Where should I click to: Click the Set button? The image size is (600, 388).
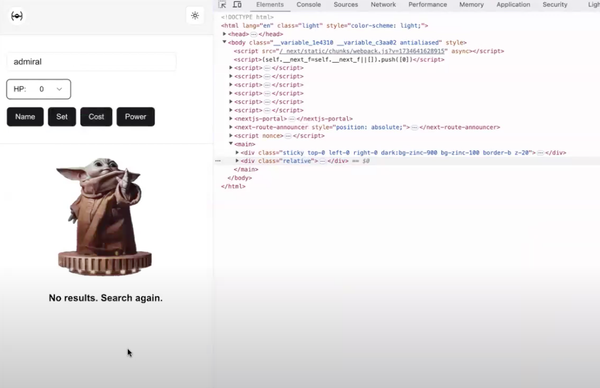pyautogui.click(x=62, y=117)
